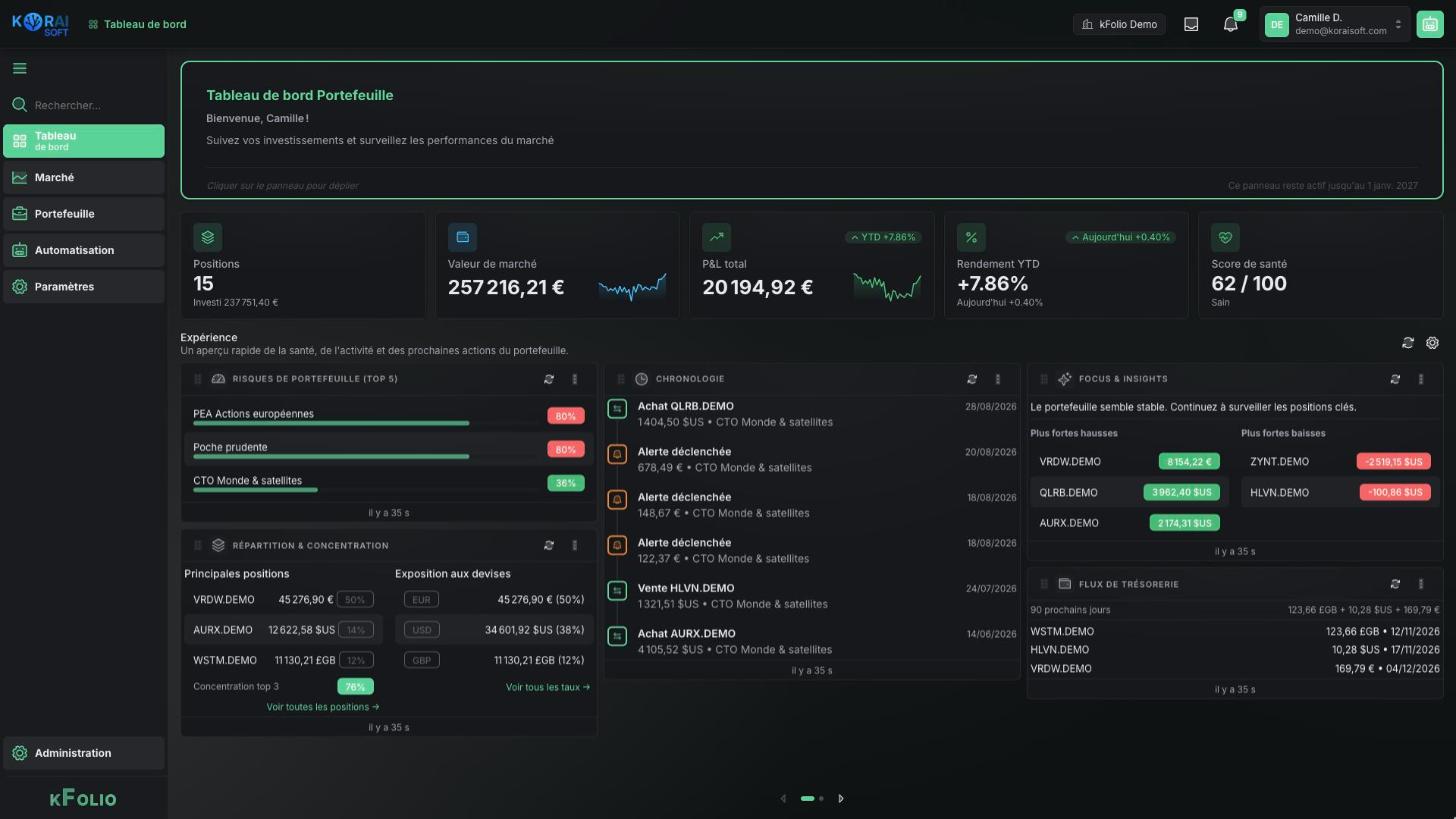The height and width of the screenshot is (819, 1456).
Task: Open Focus & Insights options menu
Action: tap(1421, 379)
